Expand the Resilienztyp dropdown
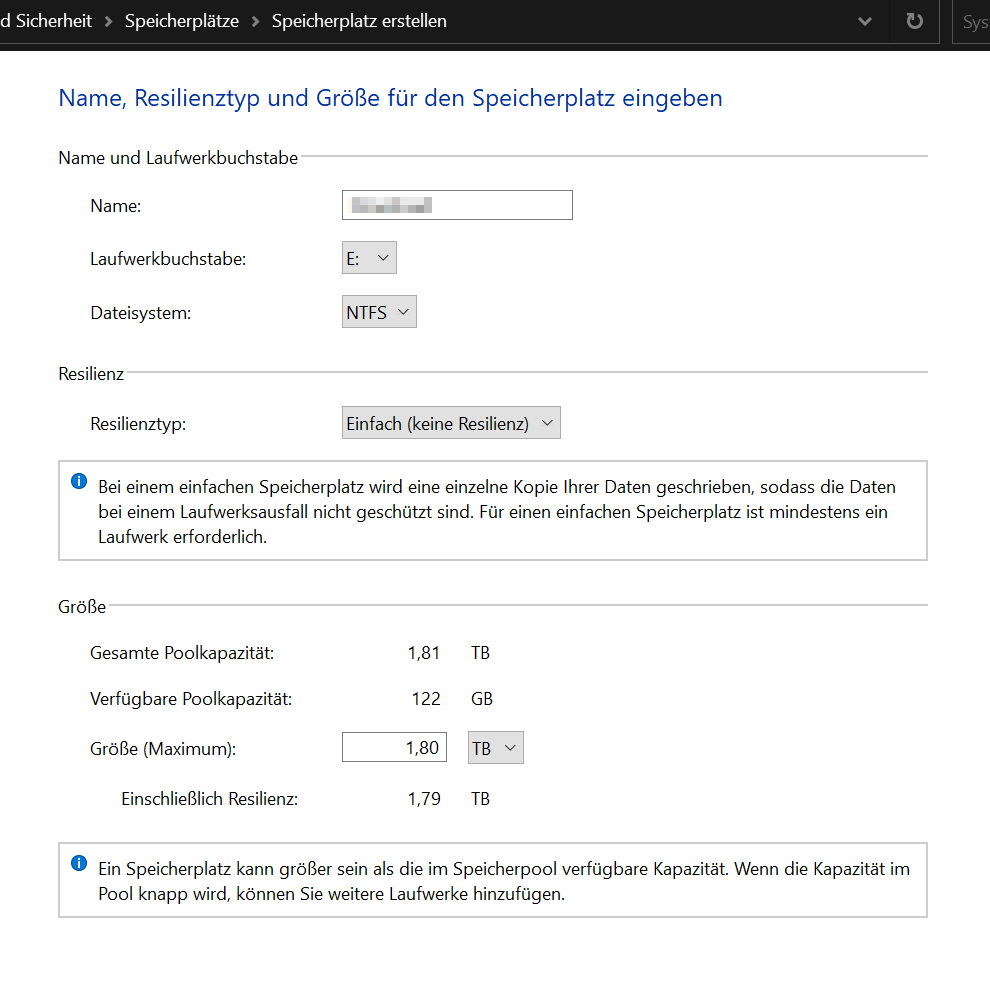This screenshot has height=992, width=990. [x=451, y=423]
